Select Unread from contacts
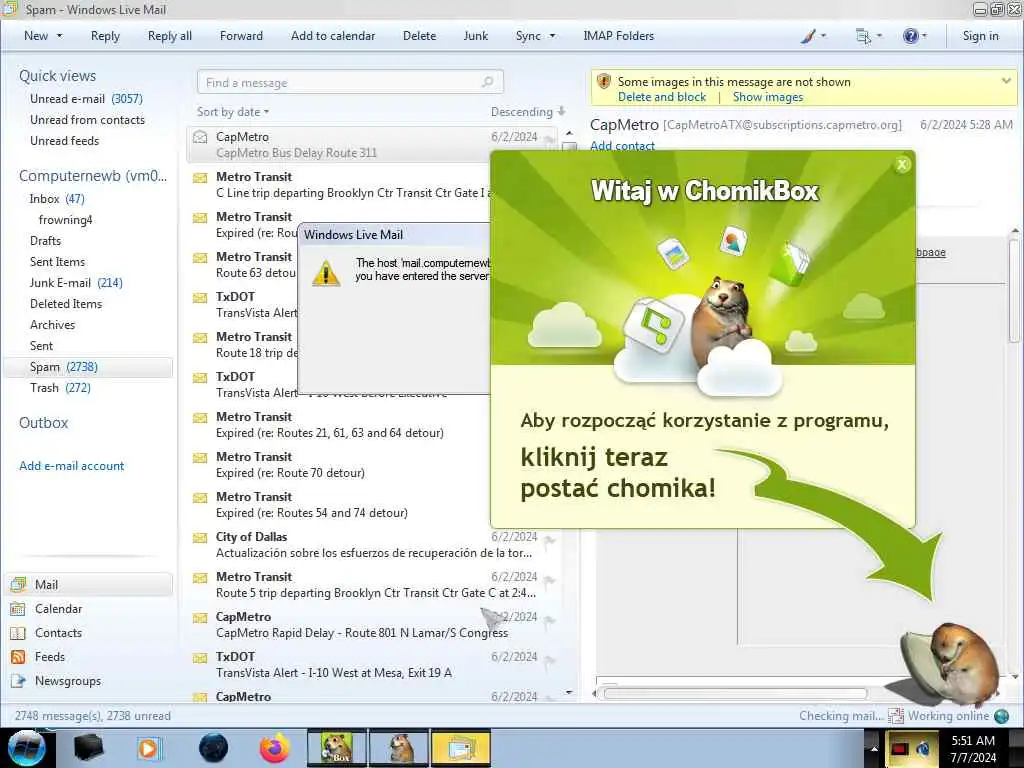This screenshot has width=1024, height=768. coord(88,120)
